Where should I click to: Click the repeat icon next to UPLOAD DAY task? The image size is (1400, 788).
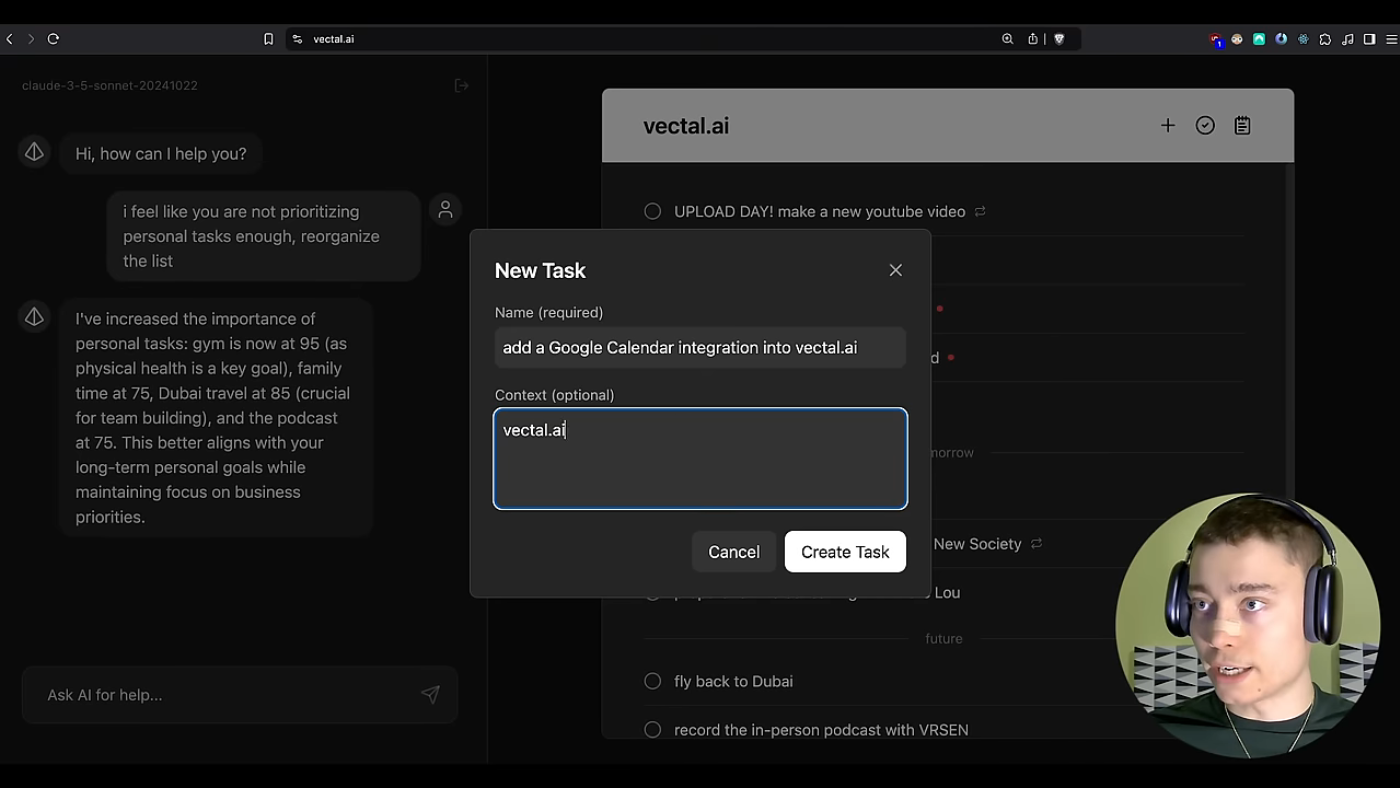click(980, 211)
